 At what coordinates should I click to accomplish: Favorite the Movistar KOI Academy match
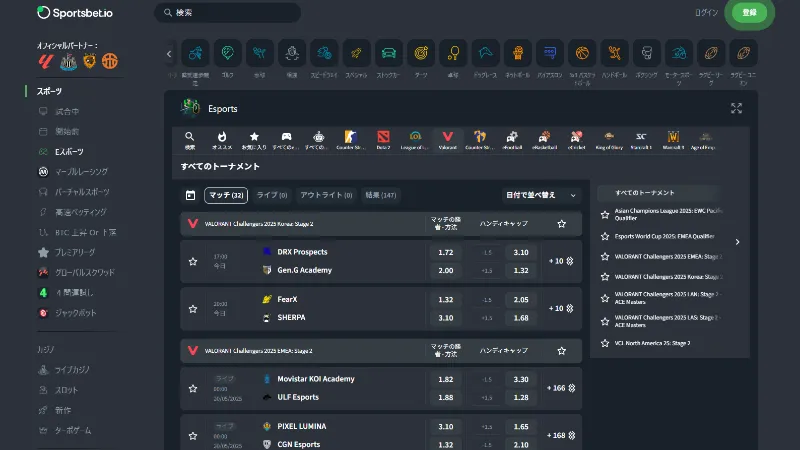[x=193, y=388]
